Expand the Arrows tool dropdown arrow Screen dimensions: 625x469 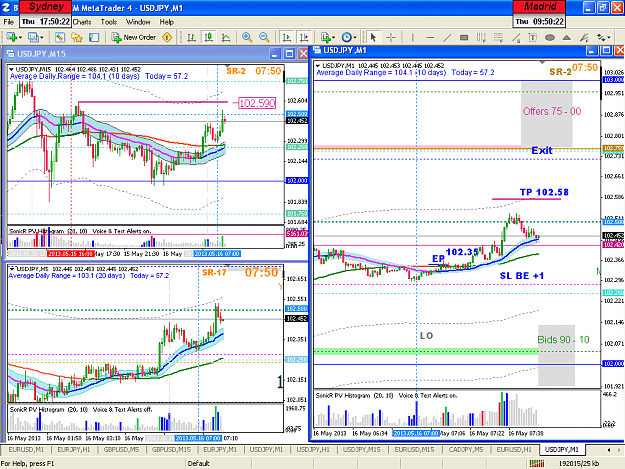tap(609, 38)
